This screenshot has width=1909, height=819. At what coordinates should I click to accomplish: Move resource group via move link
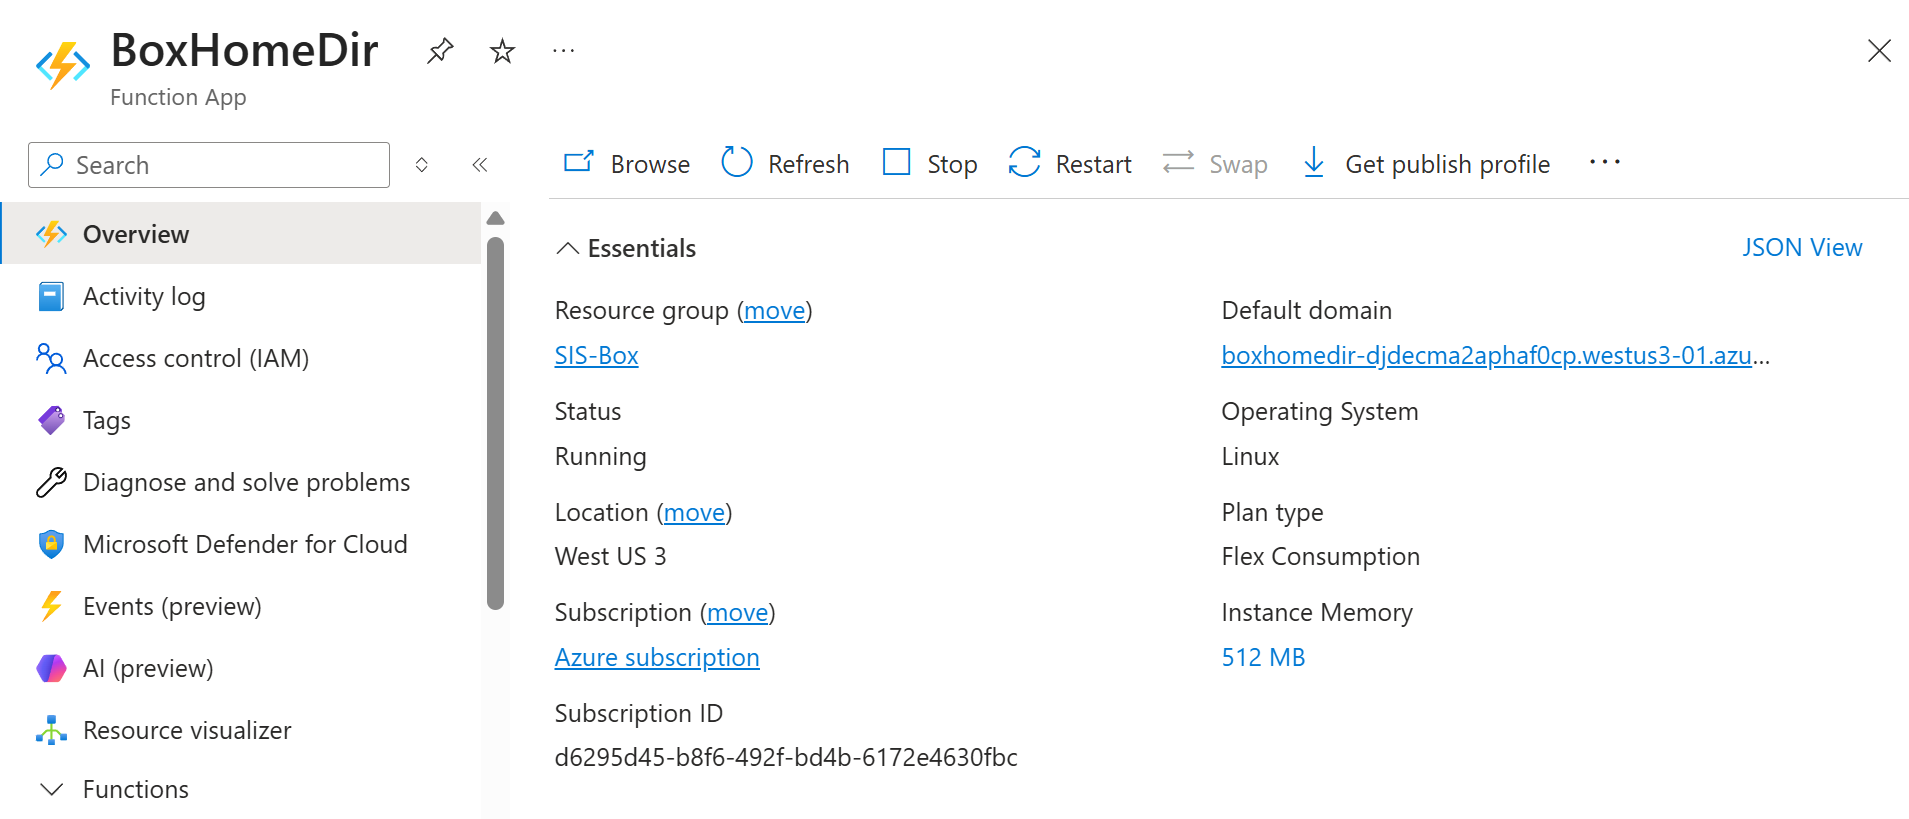click(x=775, y=311)
